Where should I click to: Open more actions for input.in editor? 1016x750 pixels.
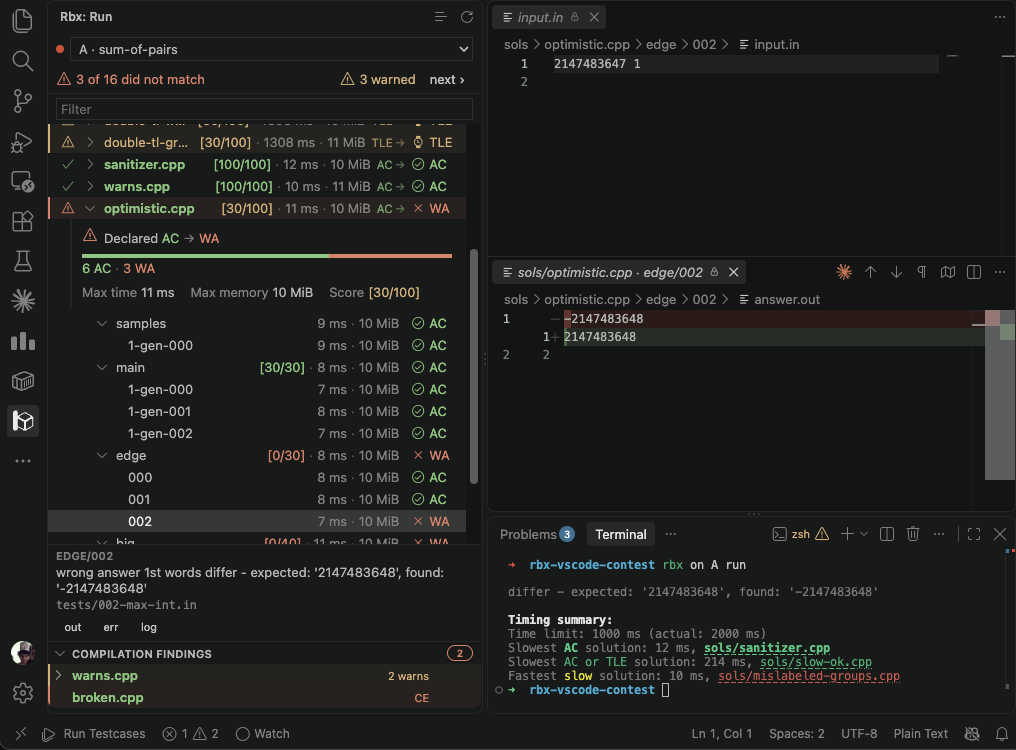[1000, 17]
